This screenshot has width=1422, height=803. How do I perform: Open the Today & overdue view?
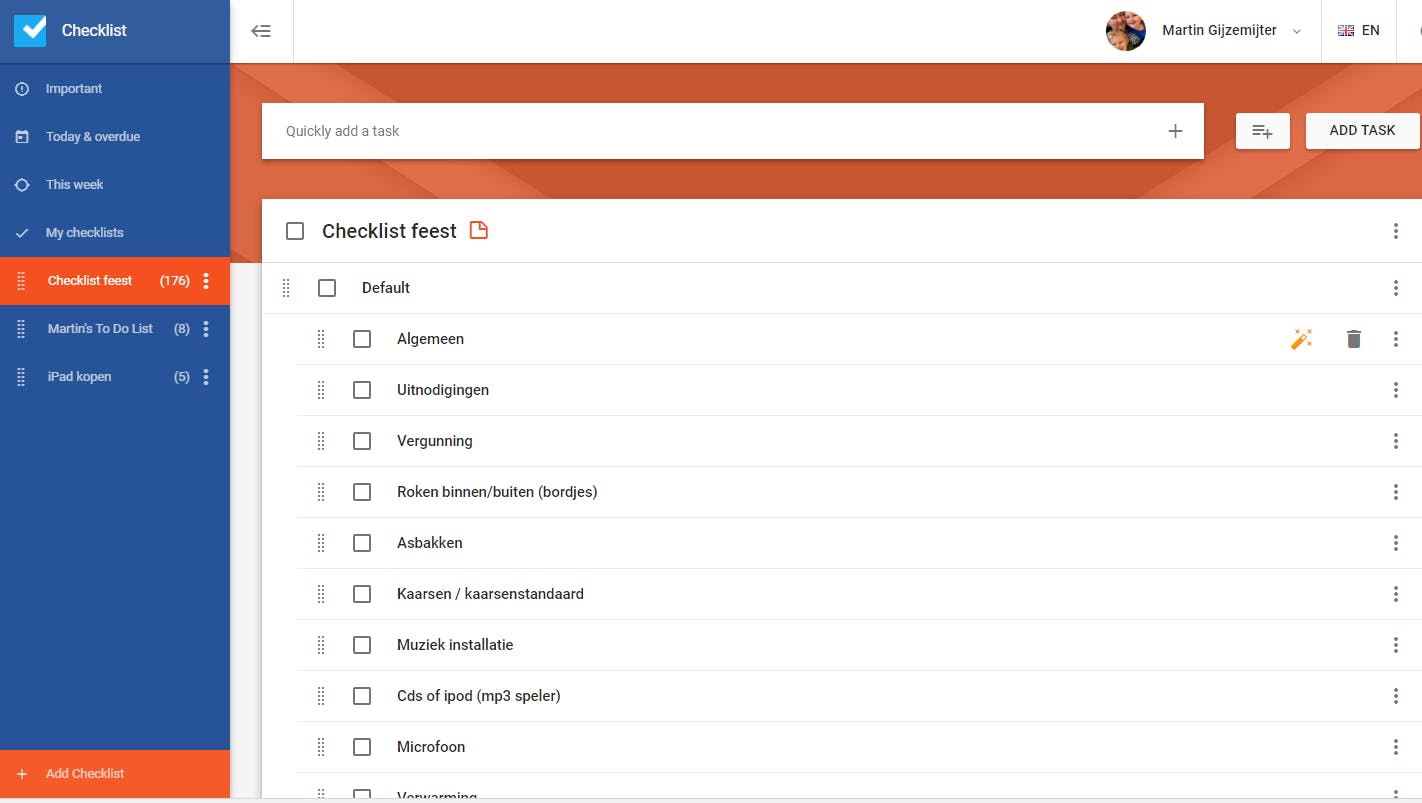115,137
